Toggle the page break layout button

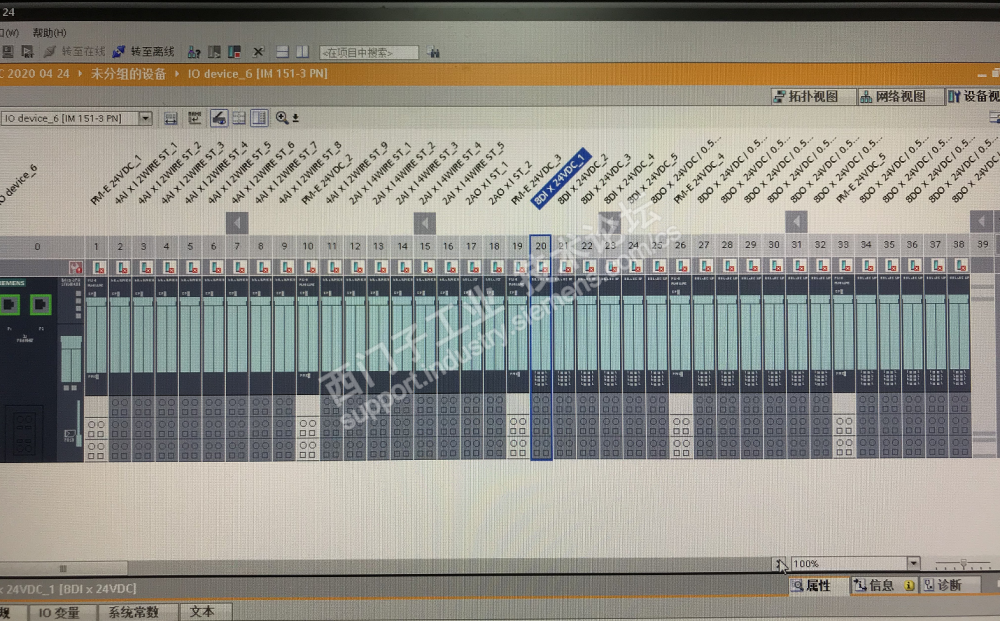click(x=259, y=118)
